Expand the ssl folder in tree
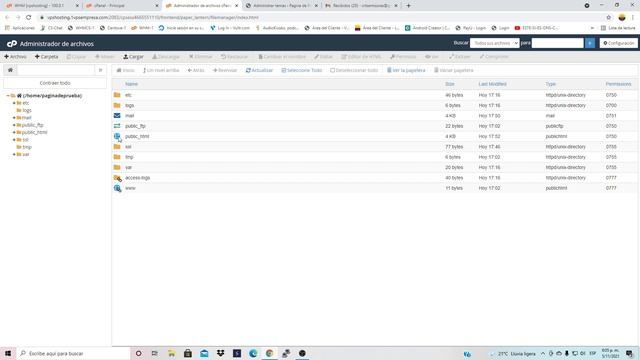Image resolution: width=640 pixels, height=360 pixels. [x=14, y=140]
